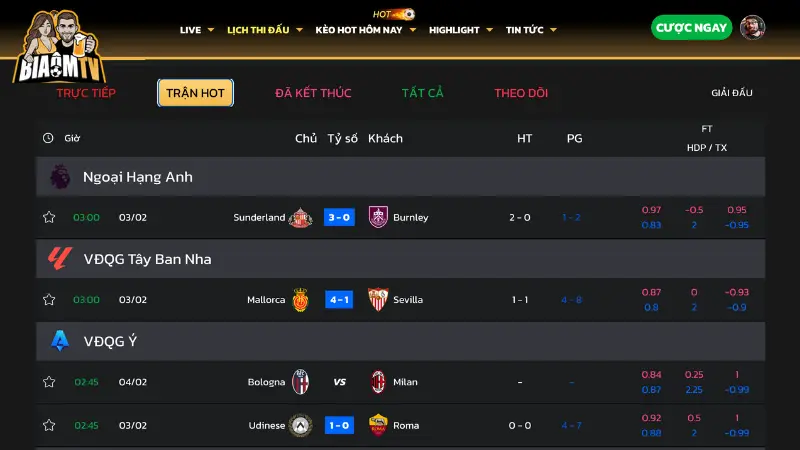800x450 pixels.
Task: Click the Roma team crest
Action: (378, 425)
